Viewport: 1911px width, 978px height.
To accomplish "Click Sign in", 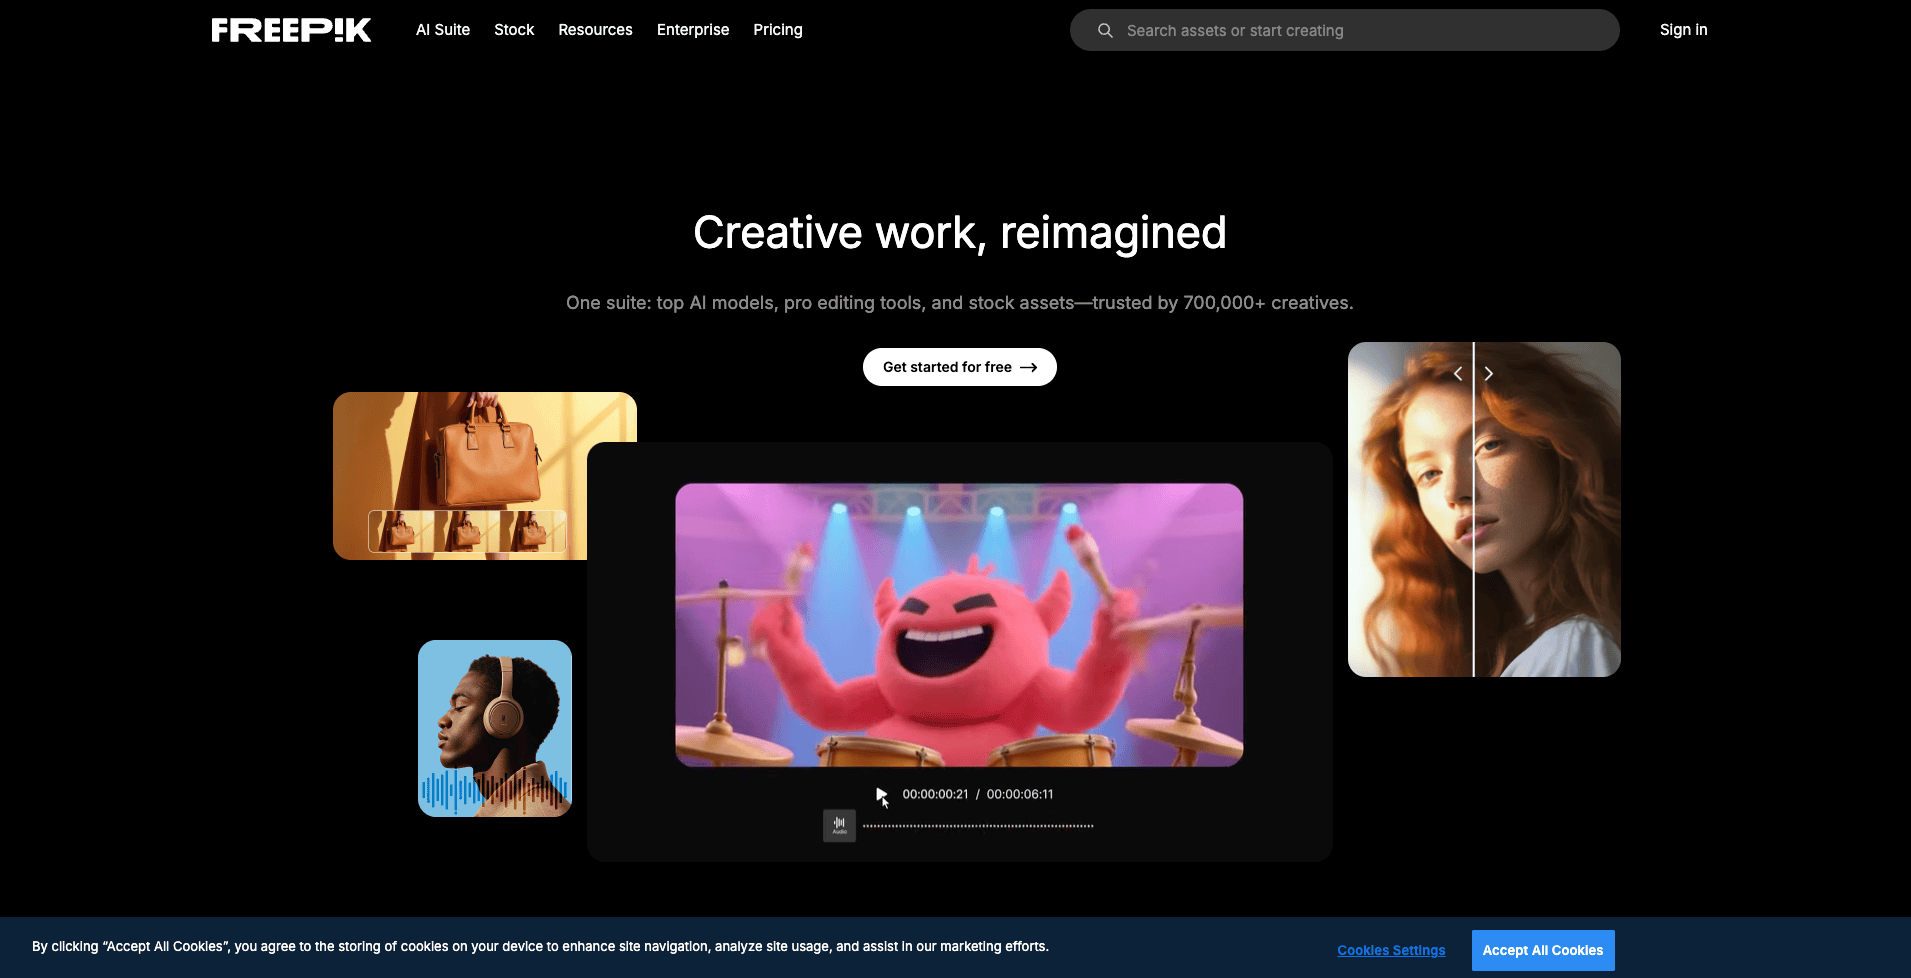I will coord(1683,30).
